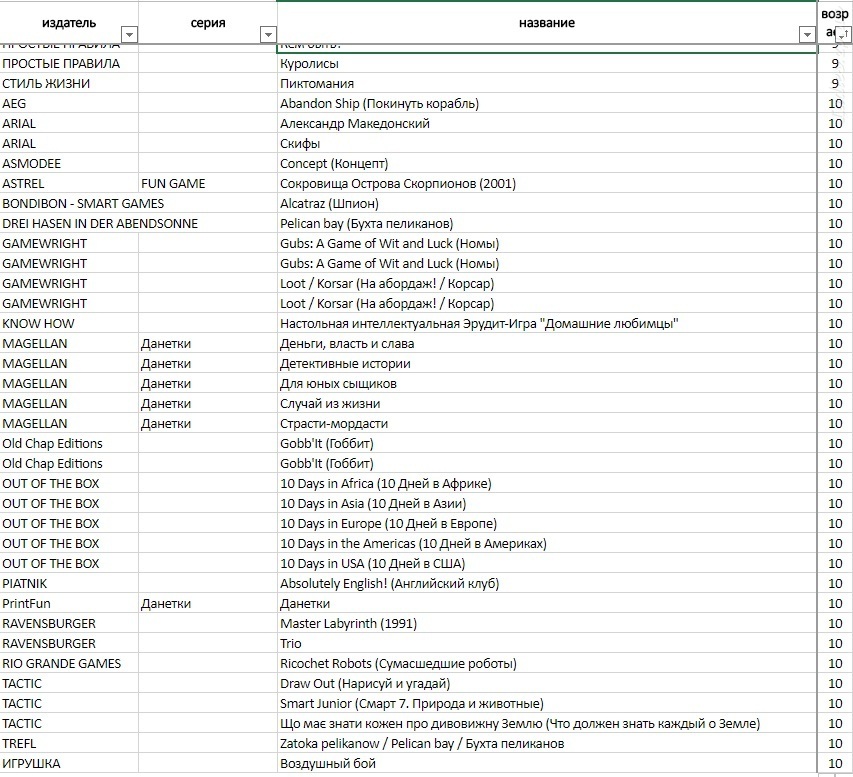Image resolution: width=853 pixels, height=777 pixels.
Task: Select the cell Що має знати кожен
Action: click(547, 724)
